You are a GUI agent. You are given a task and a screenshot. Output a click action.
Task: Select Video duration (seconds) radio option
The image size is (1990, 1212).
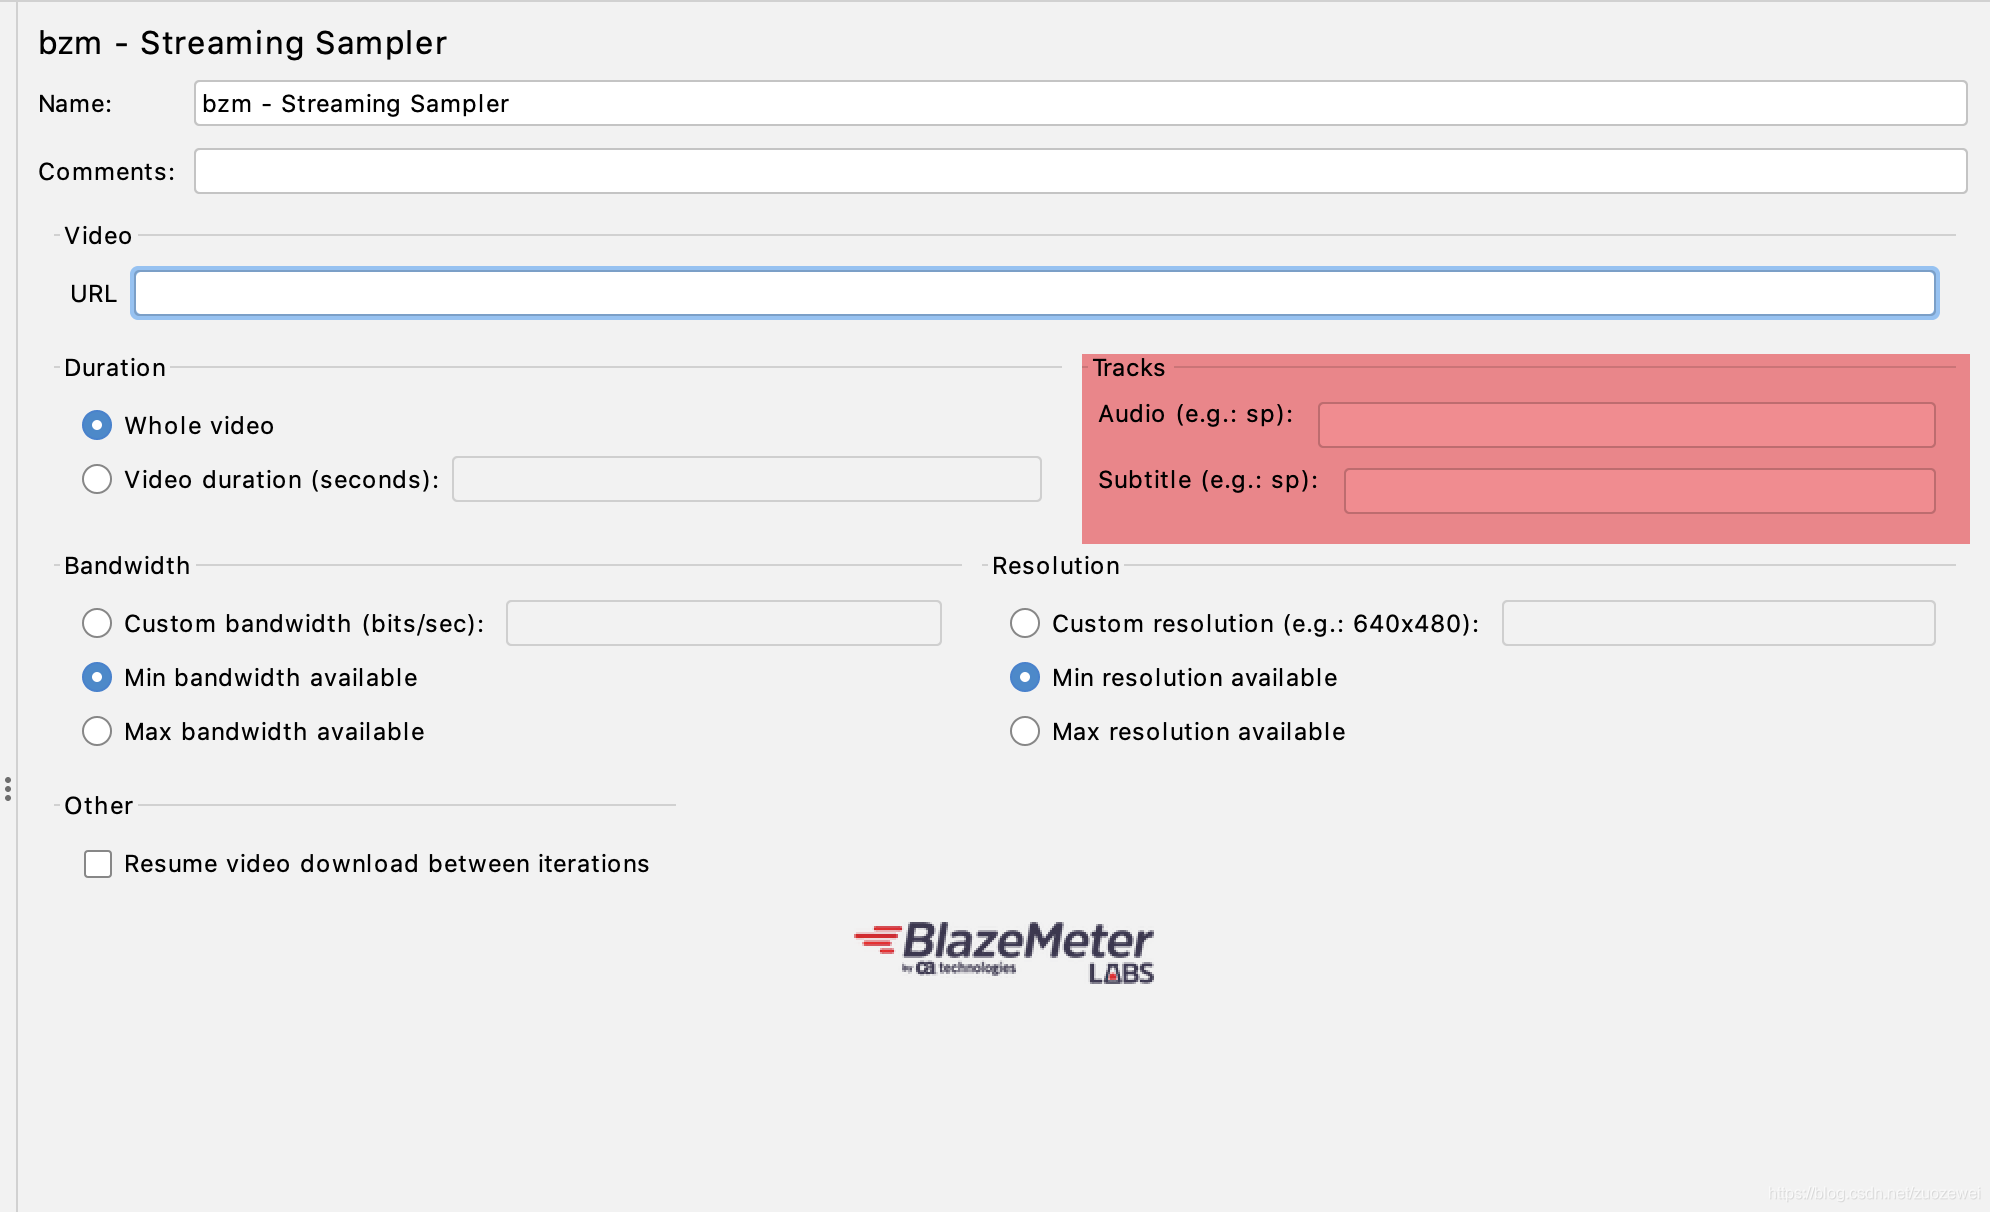(x=97, y=479)
